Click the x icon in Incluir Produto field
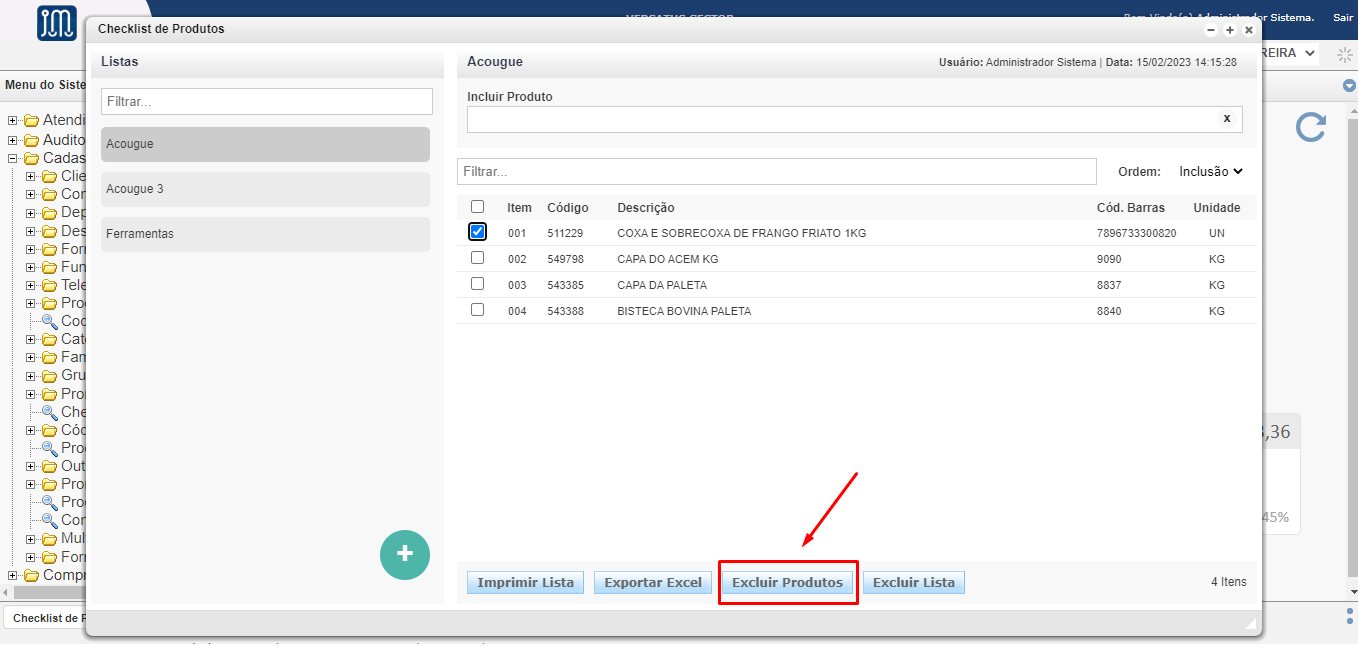This screenshot has height=656, width=1365. tap(1227, 118)
